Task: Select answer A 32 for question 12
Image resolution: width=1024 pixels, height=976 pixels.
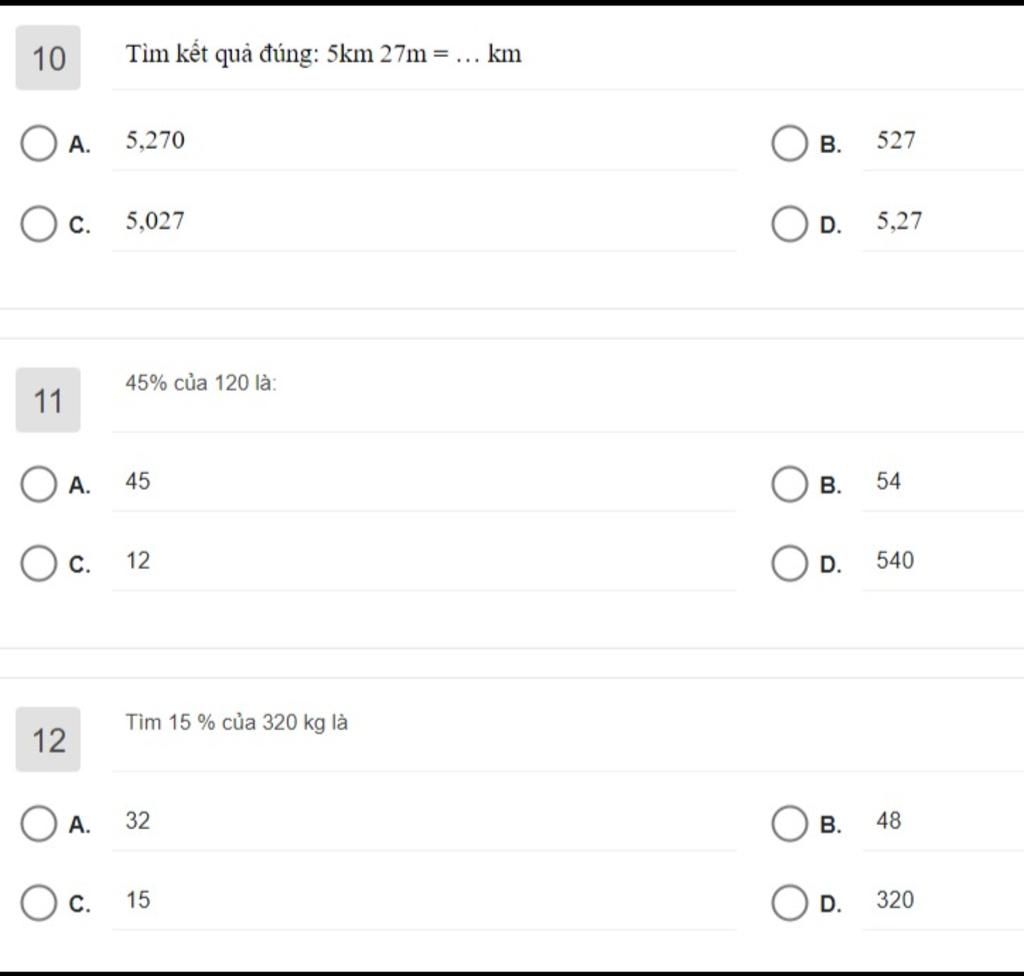Action: point(39,823)
